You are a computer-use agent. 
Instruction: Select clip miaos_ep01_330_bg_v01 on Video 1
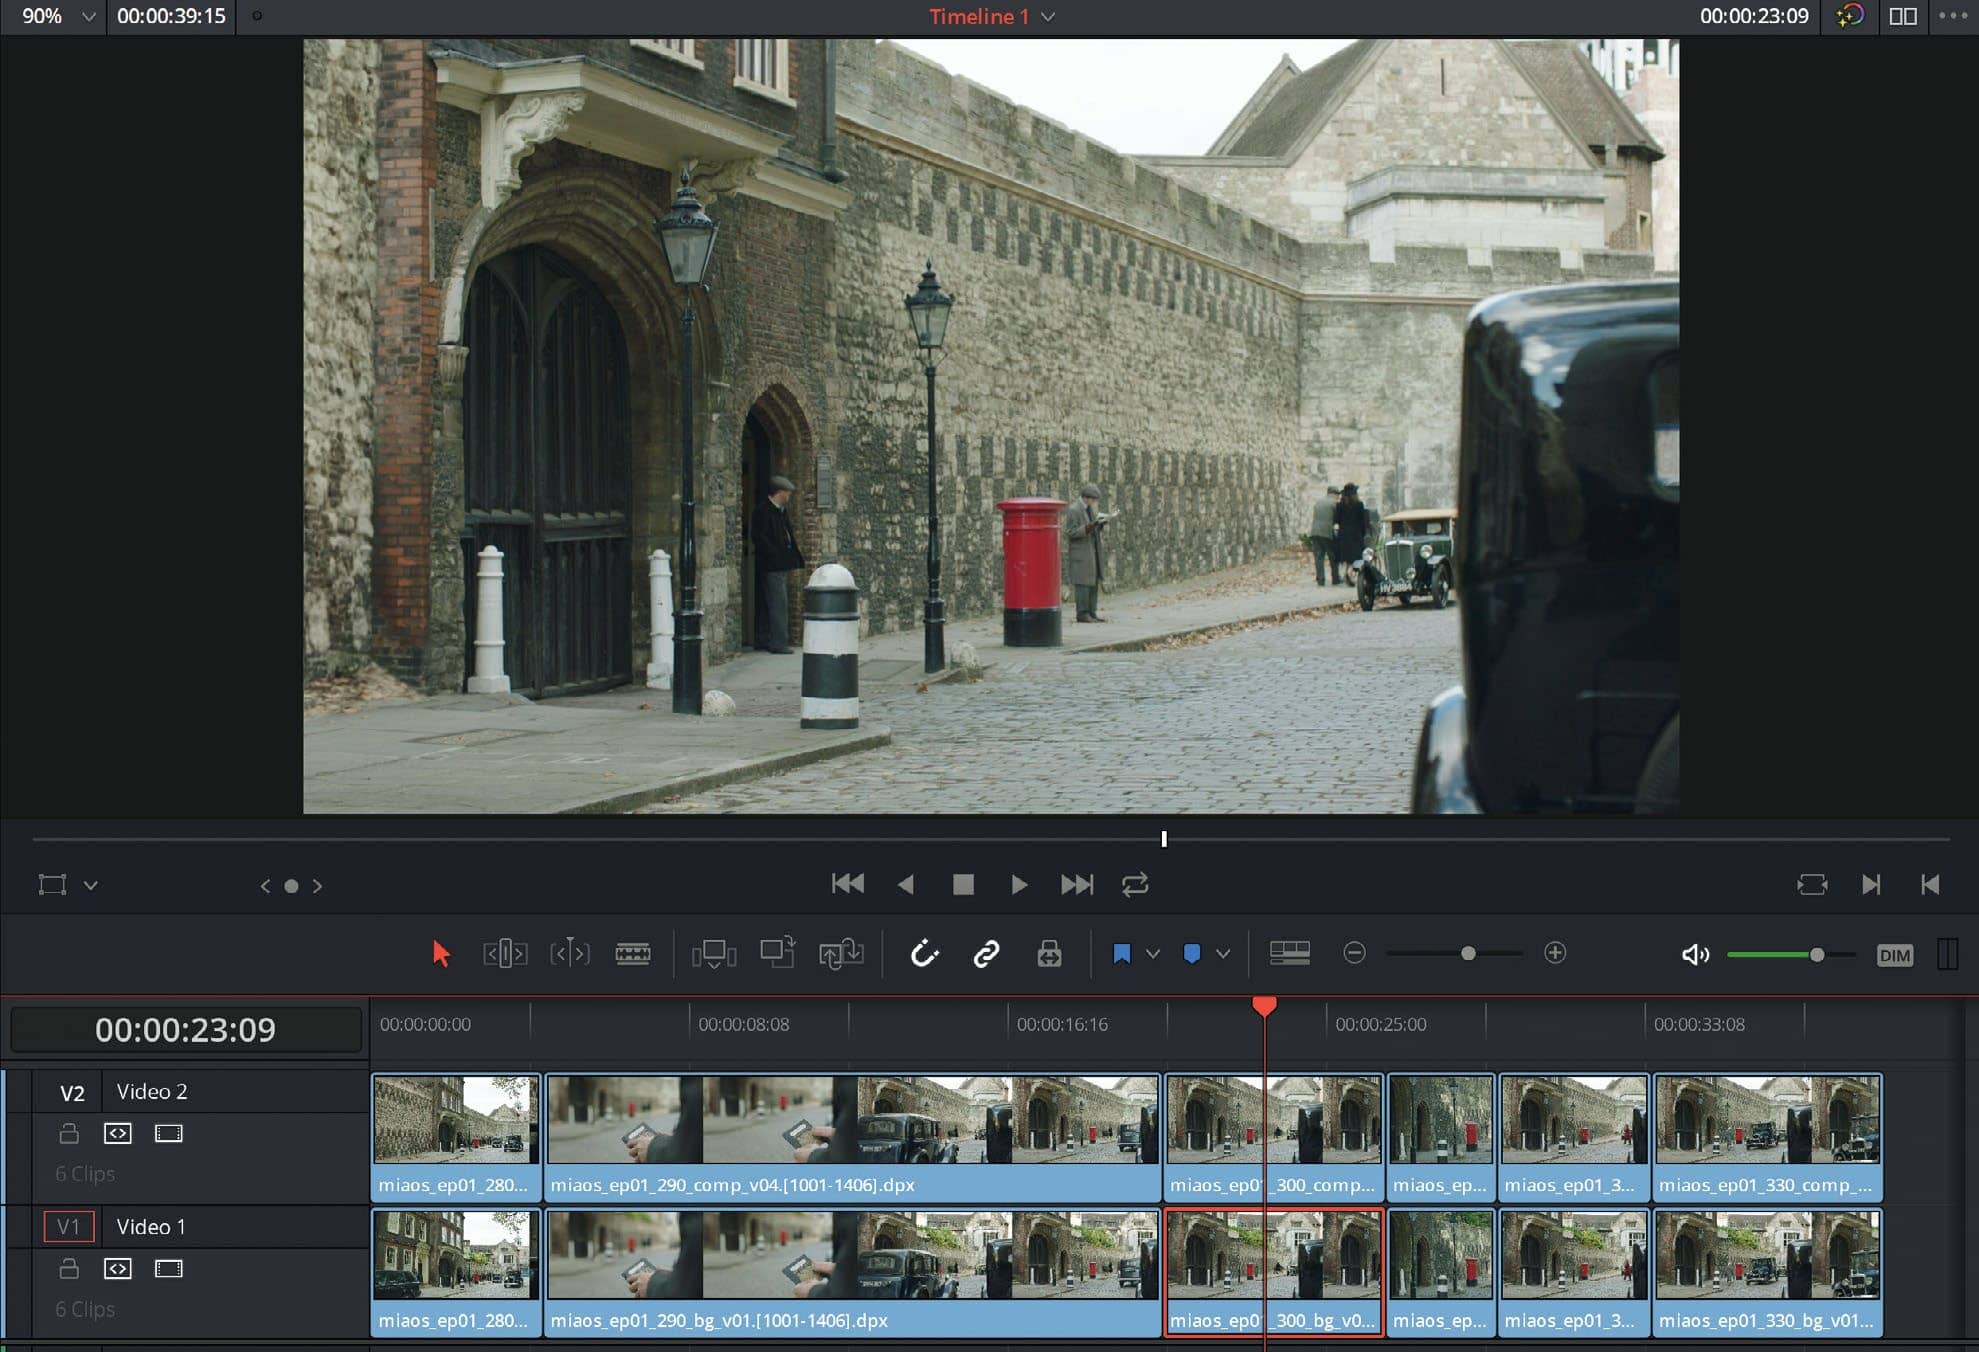(x=1767, y=1272)
